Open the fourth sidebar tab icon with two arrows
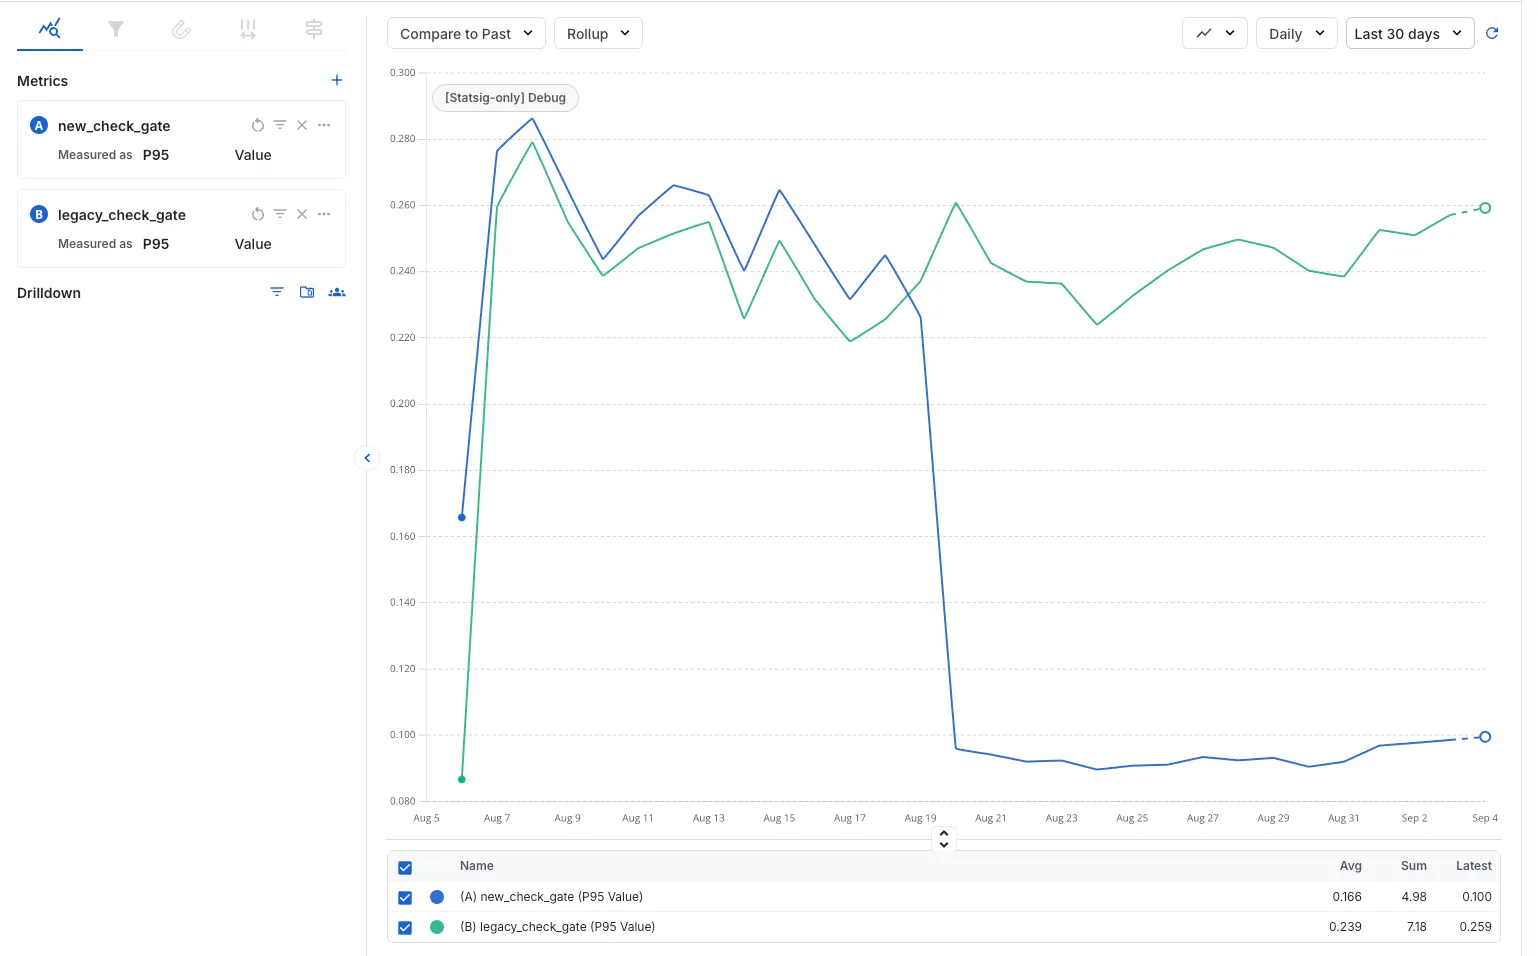1538x956 pixels. [x=248, y=29]
